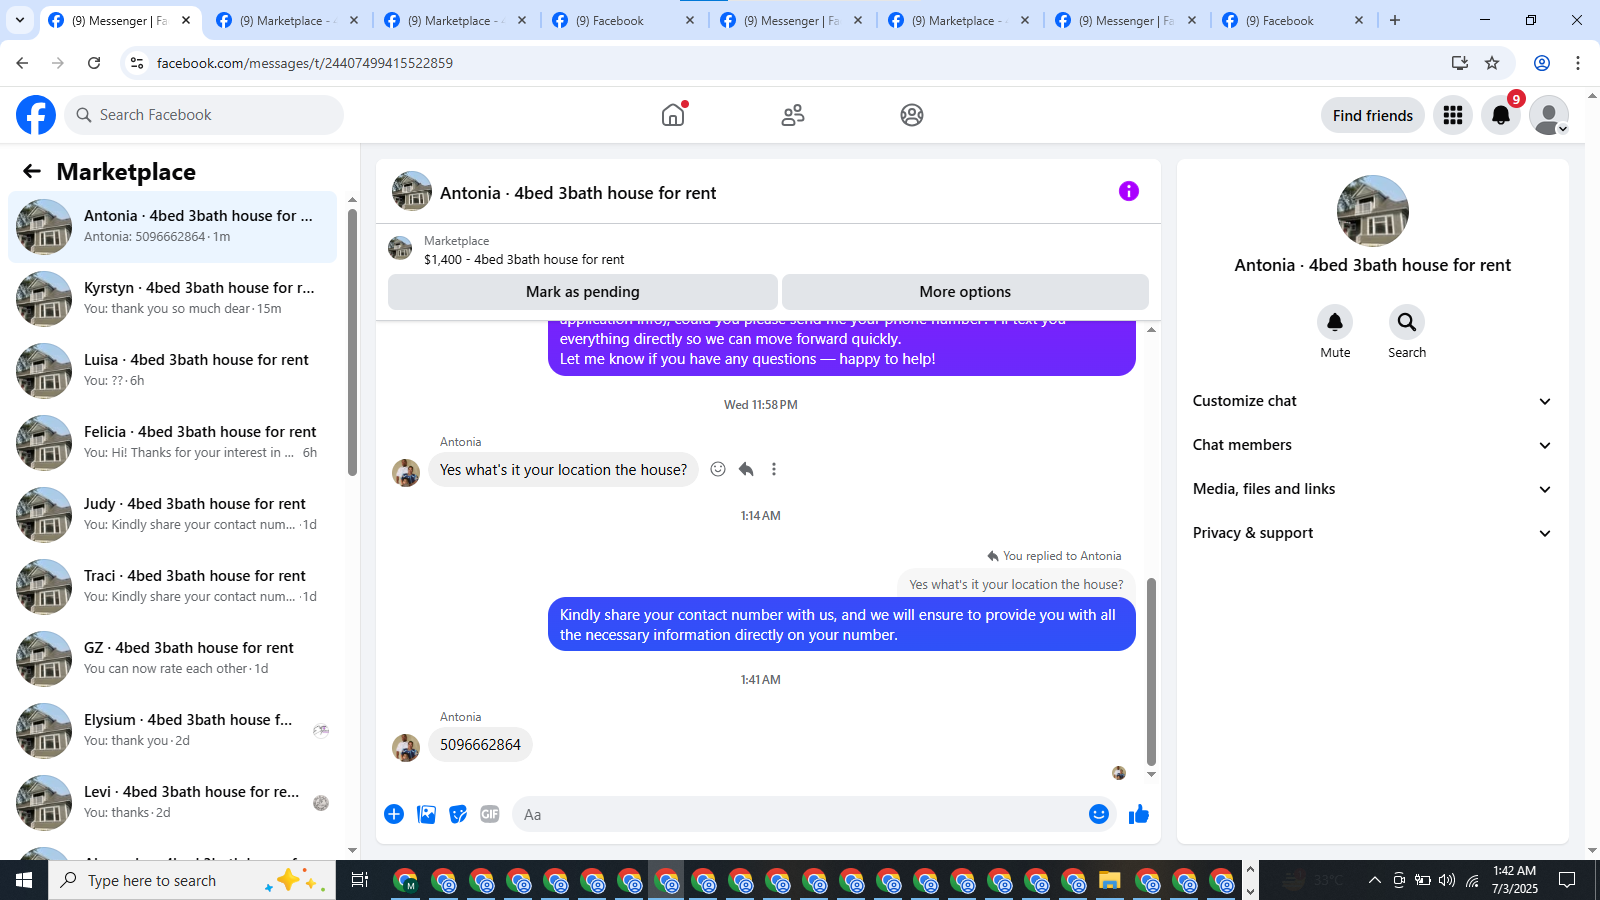Open the Friends icon in top navigation
This screenshot has width=1600, height=900.
click(x=793, y=115)
